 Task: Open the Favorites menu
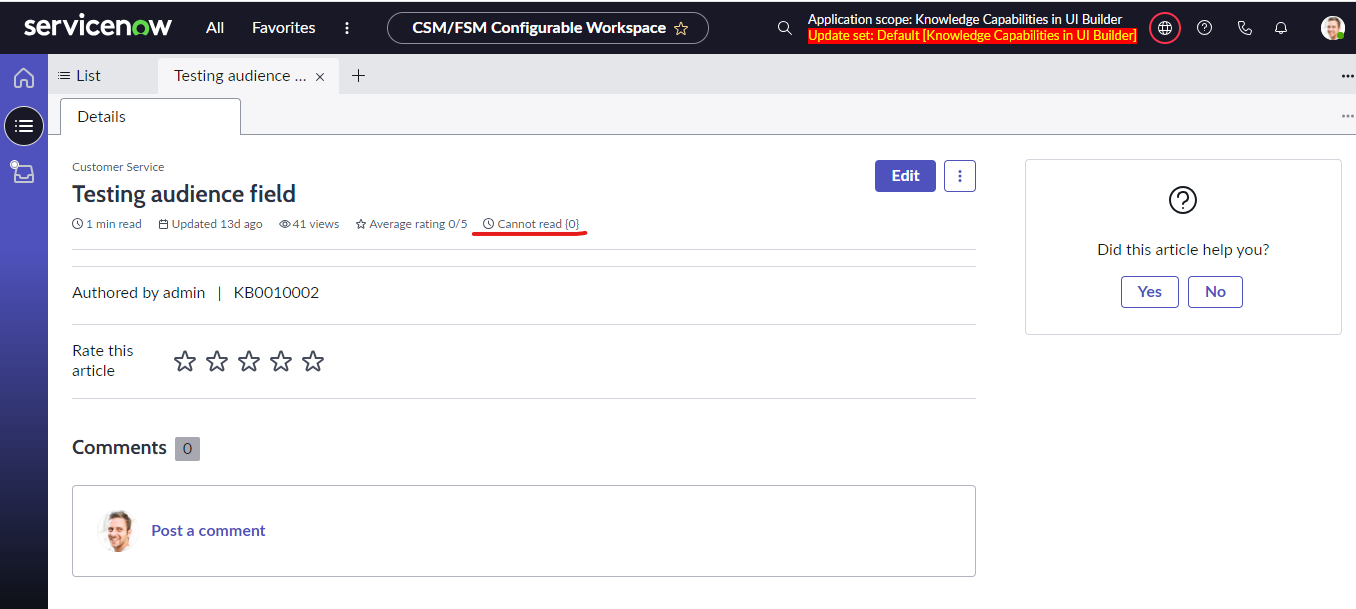click(283, 28)
